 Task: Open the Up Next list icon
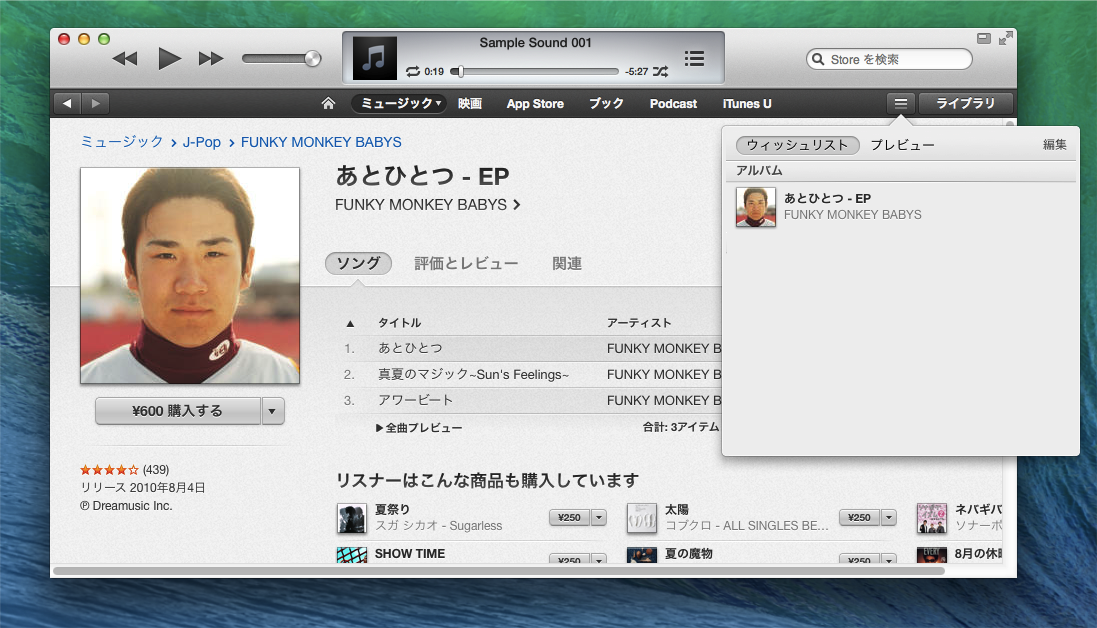(x=694, y=59)
